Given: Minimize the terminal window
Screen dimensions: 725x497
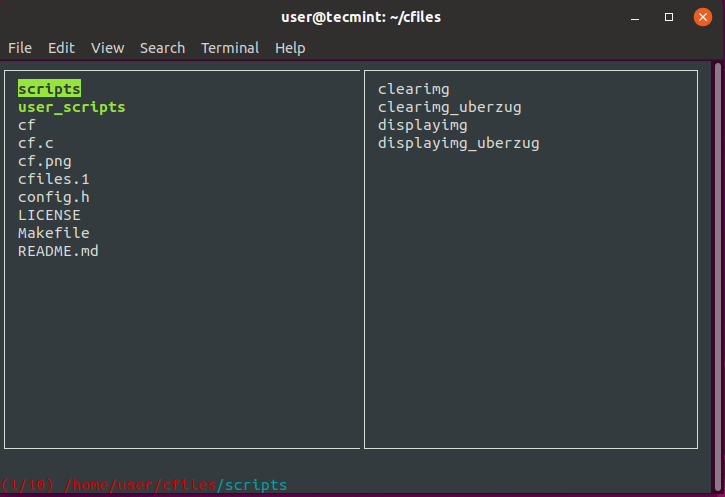Looking at the screenshot, I should (x=634, y=17).
